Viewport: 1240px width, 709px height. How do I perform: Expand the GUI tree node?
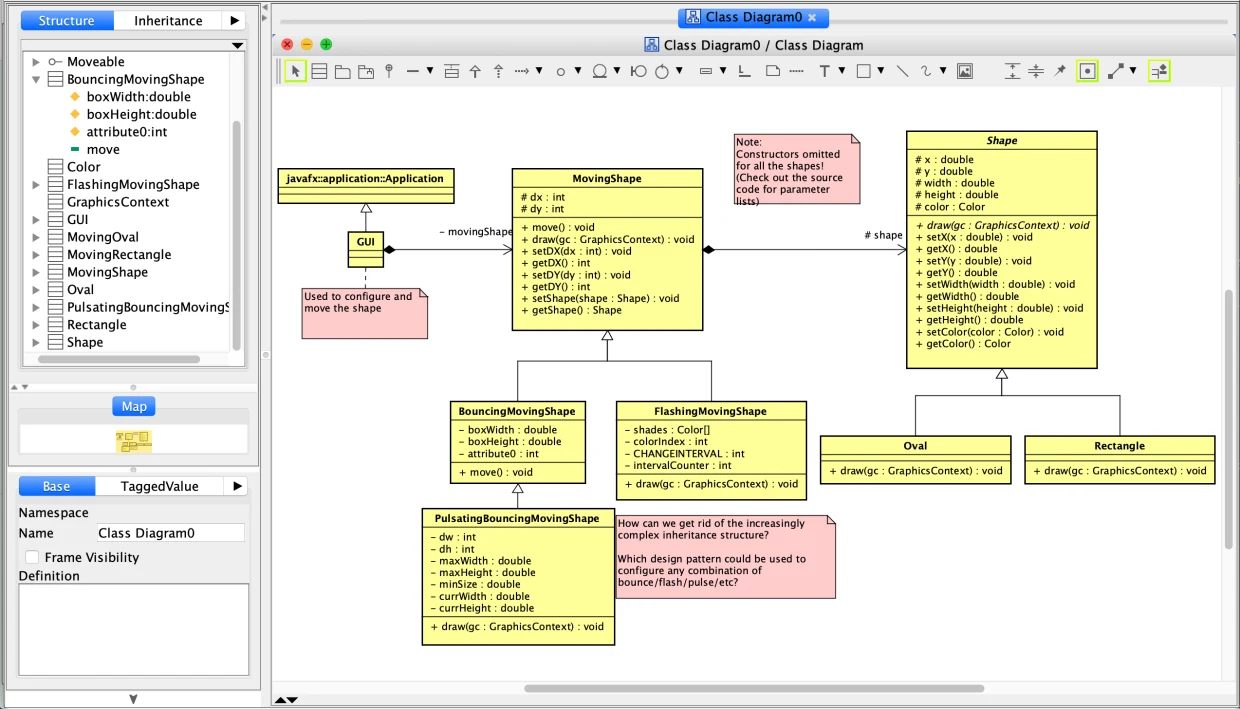pyautogui.click(x=36, y=219)
